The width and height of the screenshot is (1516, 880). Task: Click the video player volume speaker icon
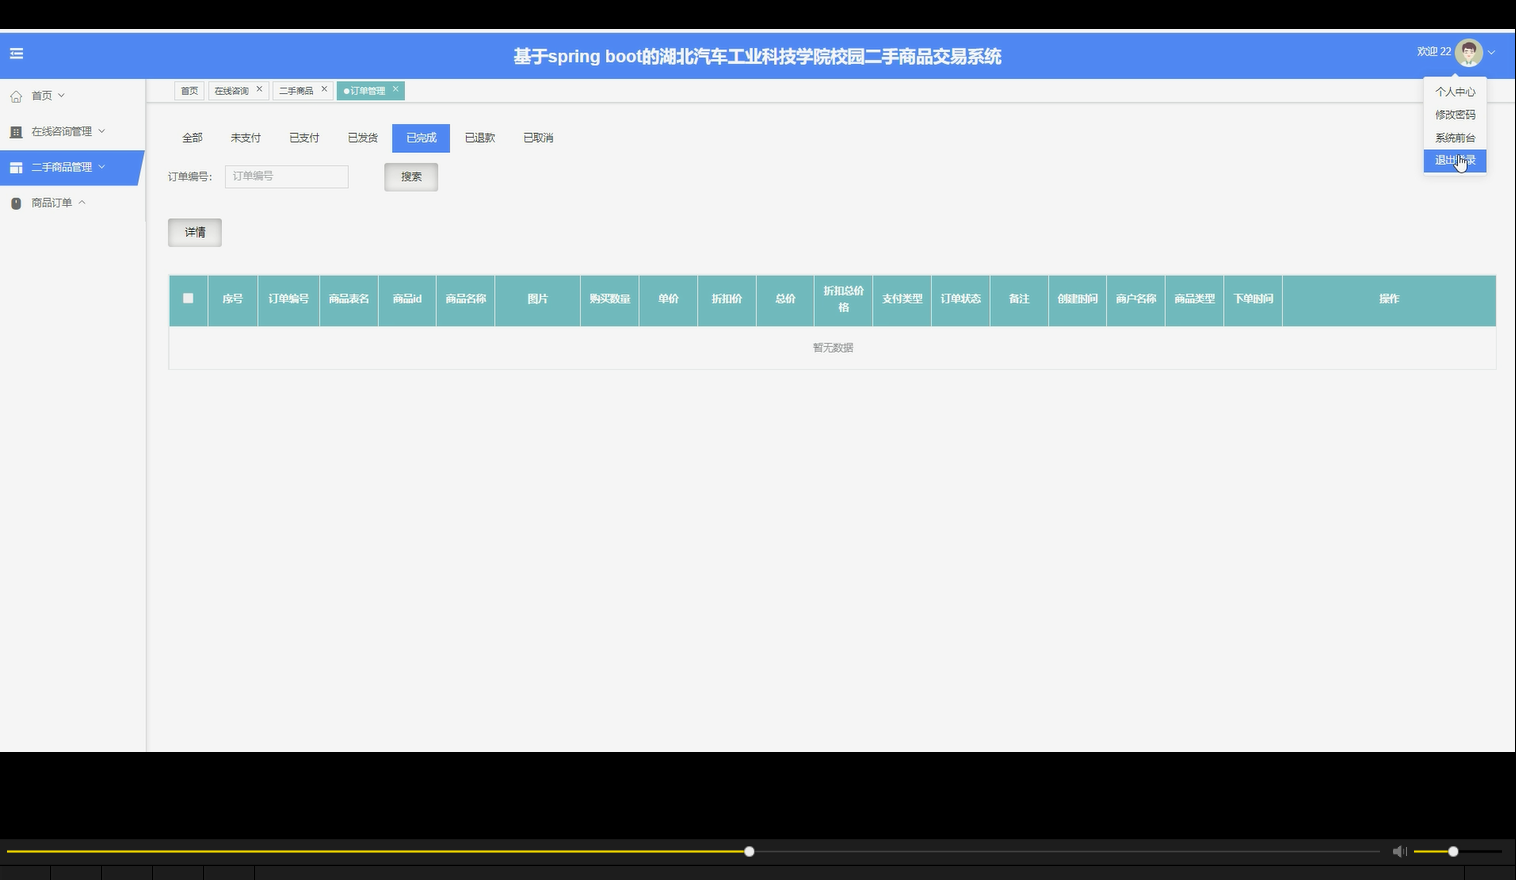[1400, 851]
